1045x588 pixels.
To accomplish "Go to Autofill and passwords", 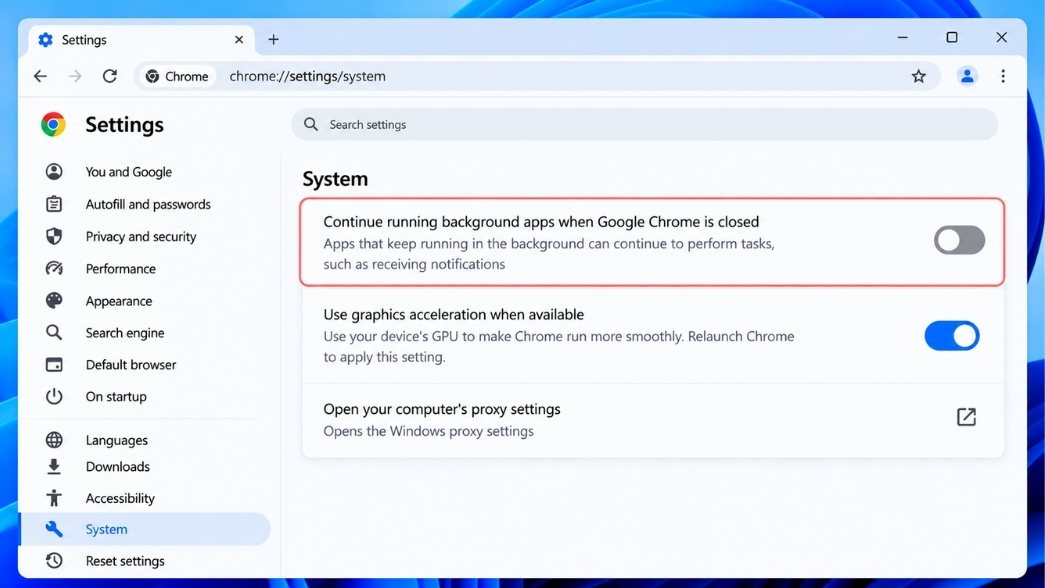I will [x=148, y=204].
